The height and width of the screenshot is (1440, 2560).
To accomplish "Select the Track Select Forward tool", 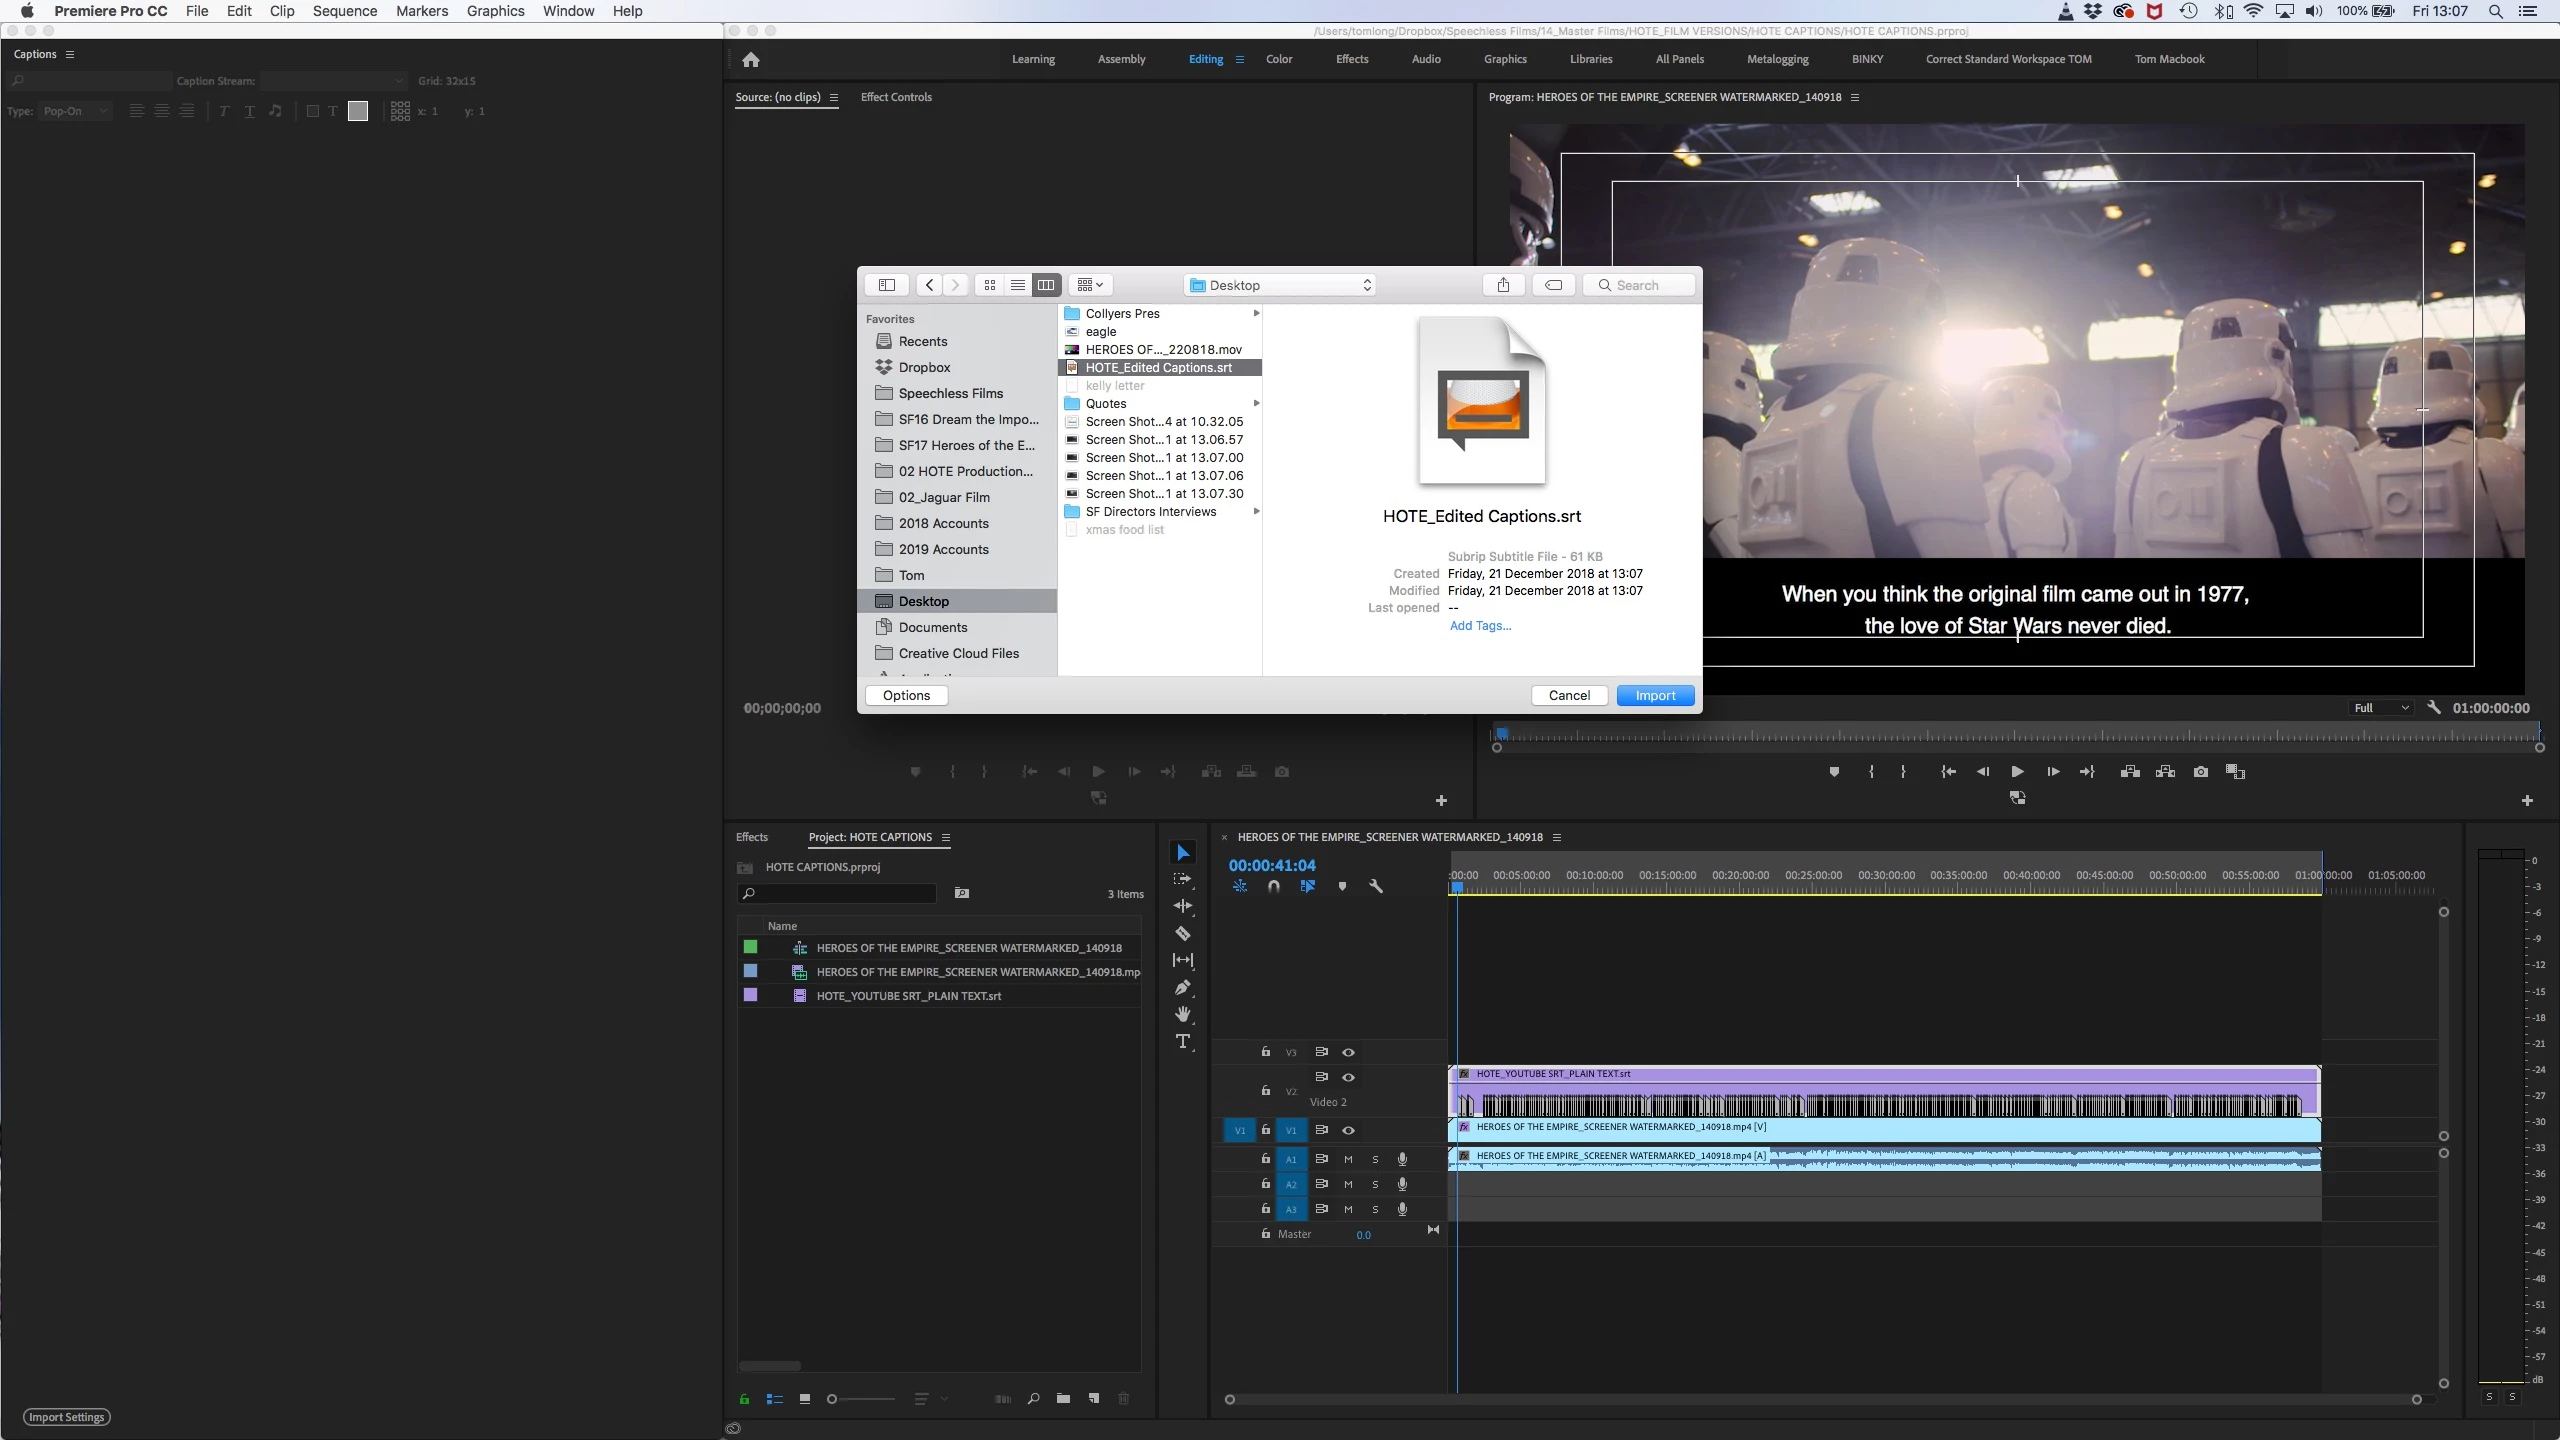I will tap(1183, 879).
